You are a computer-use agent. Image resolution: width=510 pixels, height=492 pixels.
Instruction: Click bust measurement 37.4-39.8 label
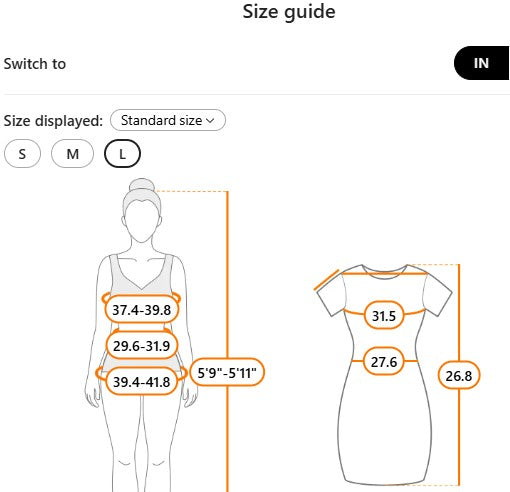point(142,310)
